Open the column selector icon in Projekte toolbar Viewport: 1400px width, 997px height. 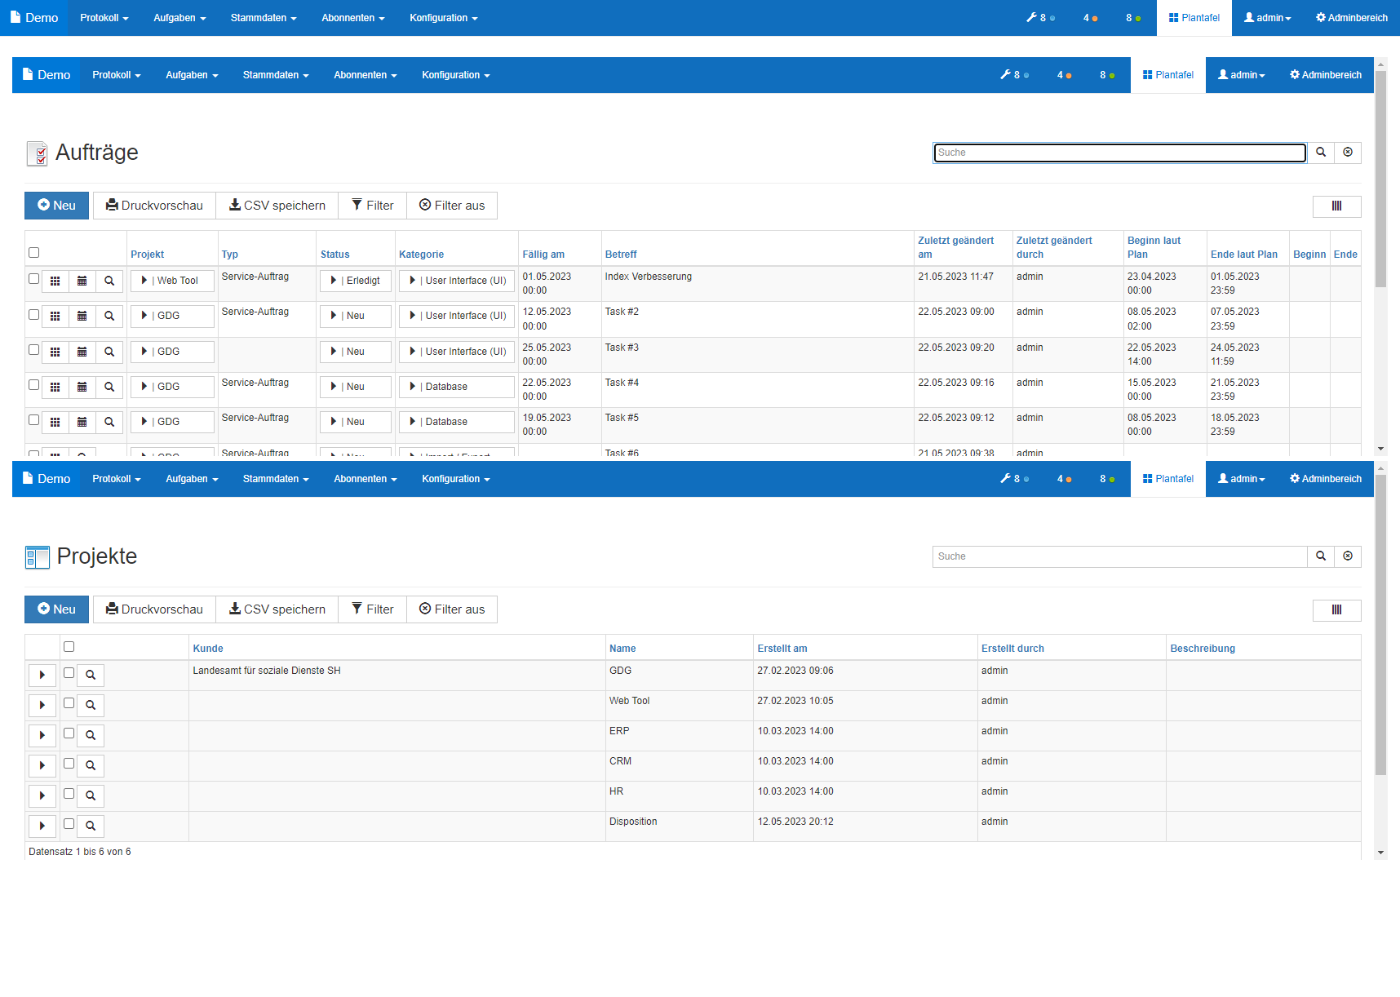click(x=1337, y=610)
